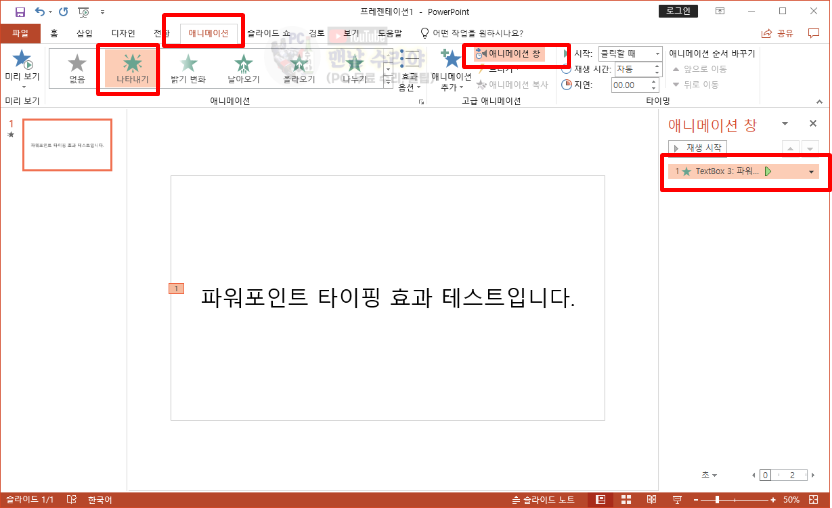Viewport: 832px width, 508px height.
Task: Click the 재생 시간 field
Action: click(x=633, y=69)
